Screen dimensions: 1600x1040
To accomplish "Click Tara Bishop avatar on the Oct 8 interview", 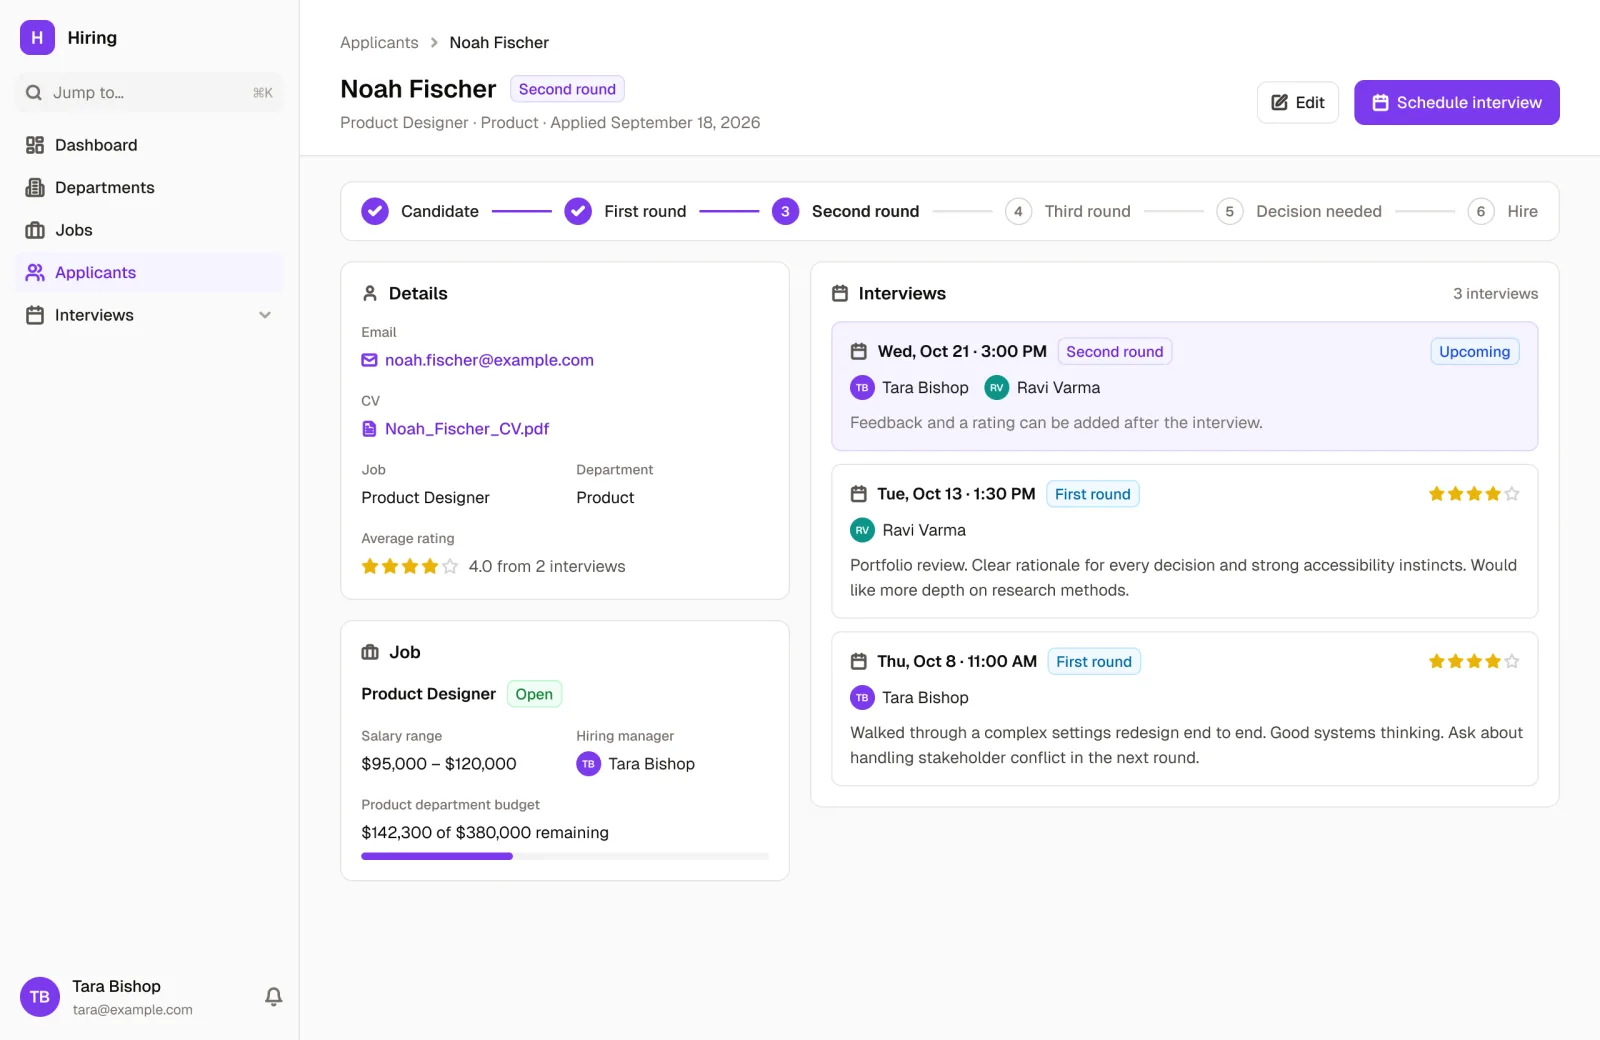I will pyautogui.click(x=862, y=698).
